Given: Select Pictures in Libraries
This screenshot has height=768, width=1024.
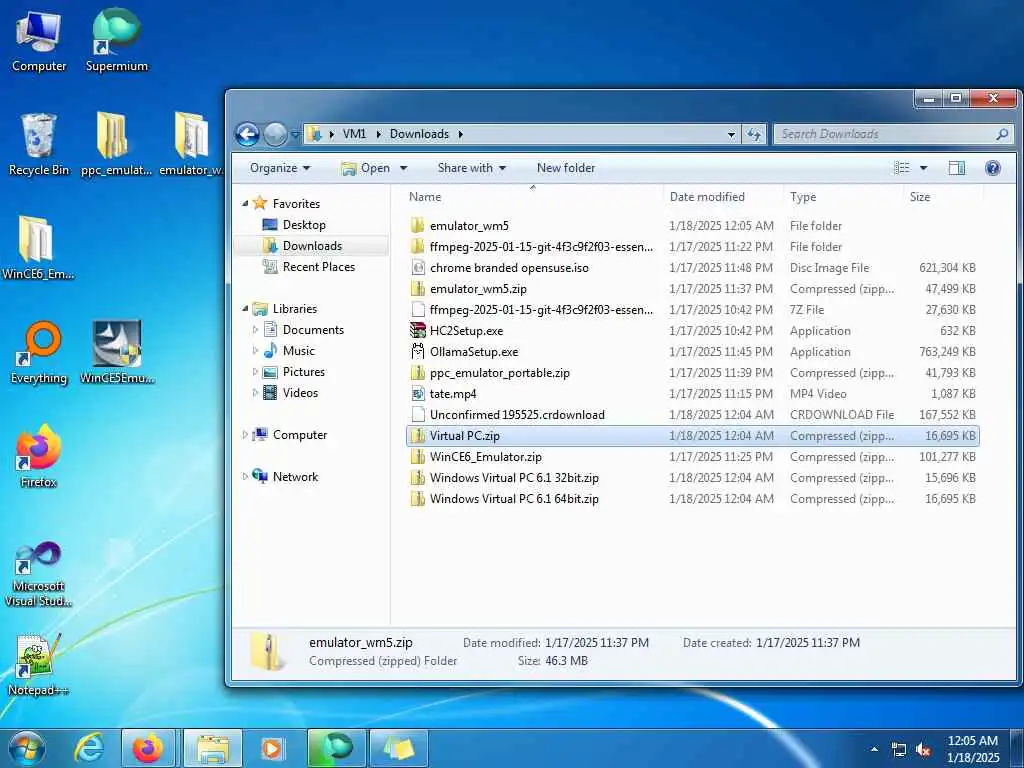Looking at the screenshot, I should pos(304,372).
